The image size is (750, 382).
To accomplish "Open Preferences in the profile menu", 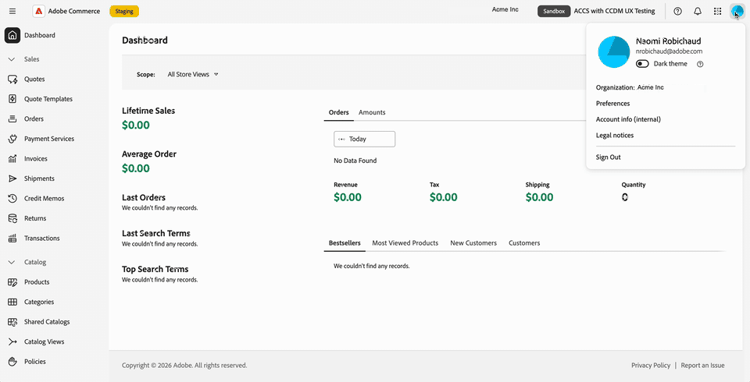I will tap(613, 103).
